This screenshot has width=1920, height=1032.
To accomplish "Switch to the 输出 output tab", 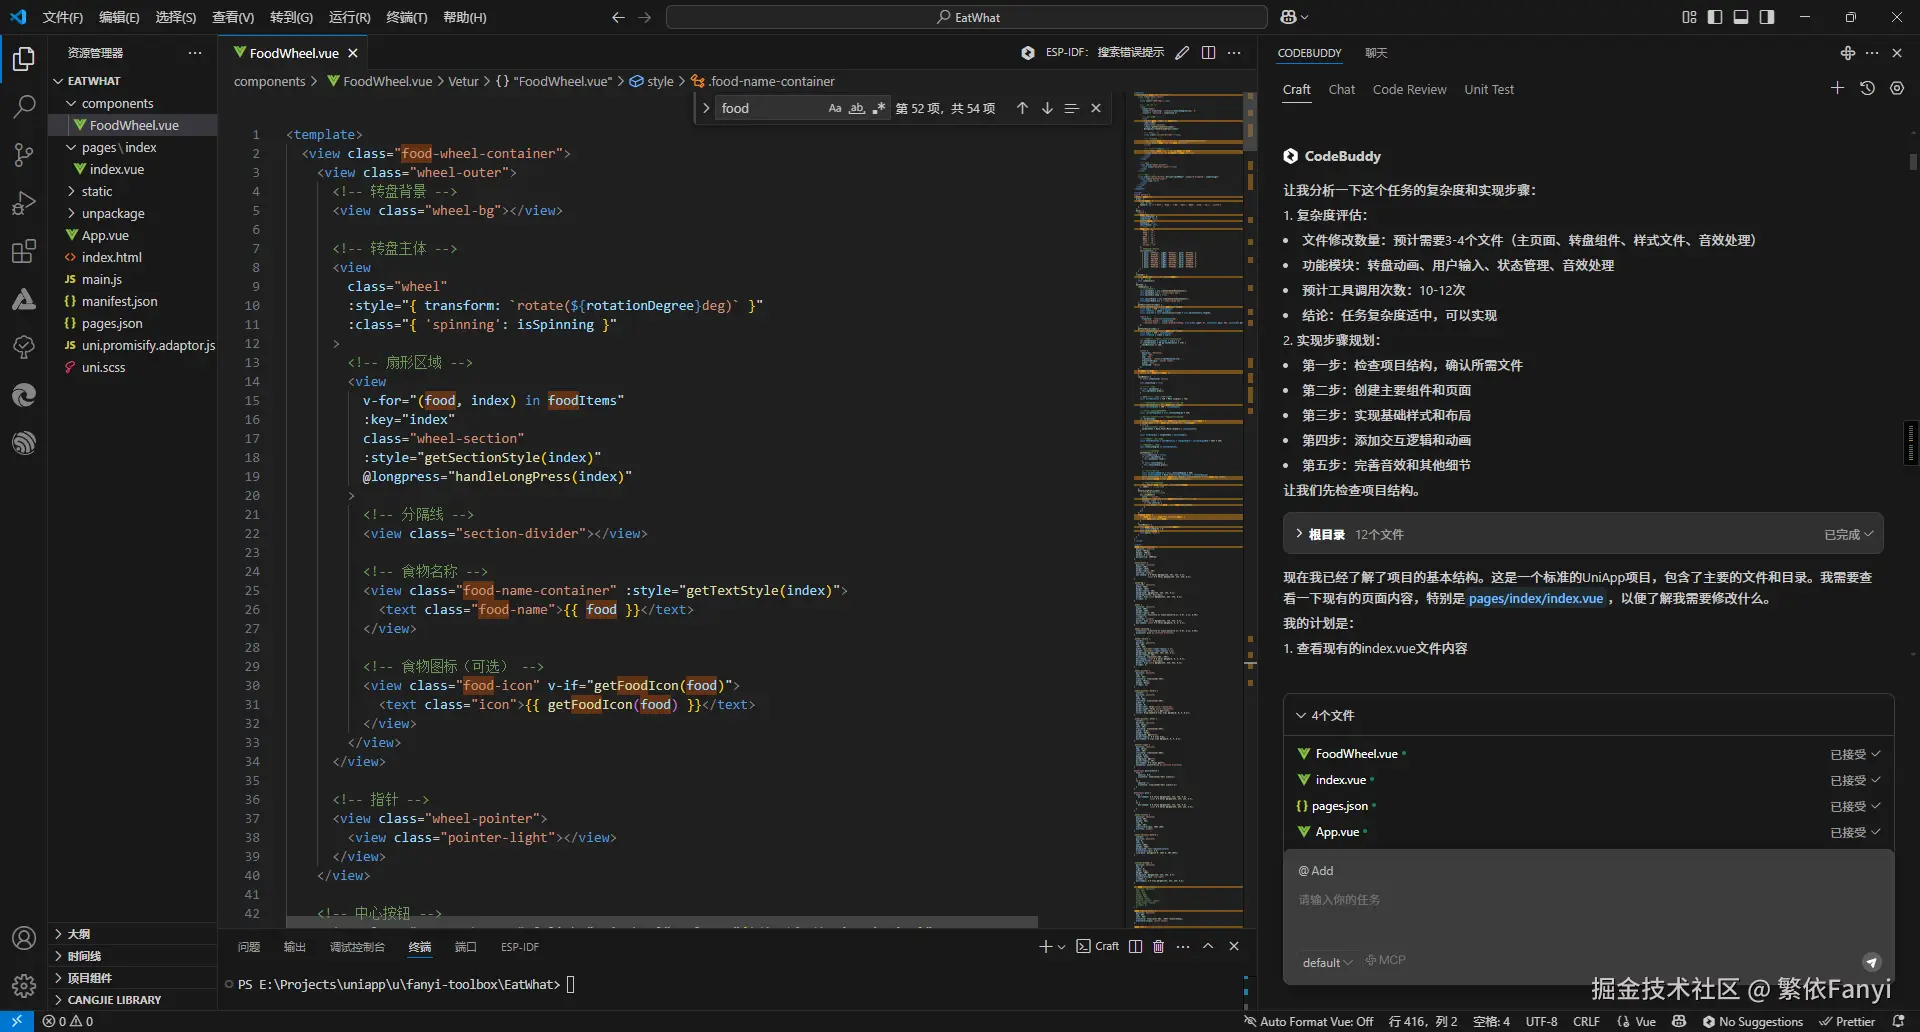I will click(x=295, y=946).
